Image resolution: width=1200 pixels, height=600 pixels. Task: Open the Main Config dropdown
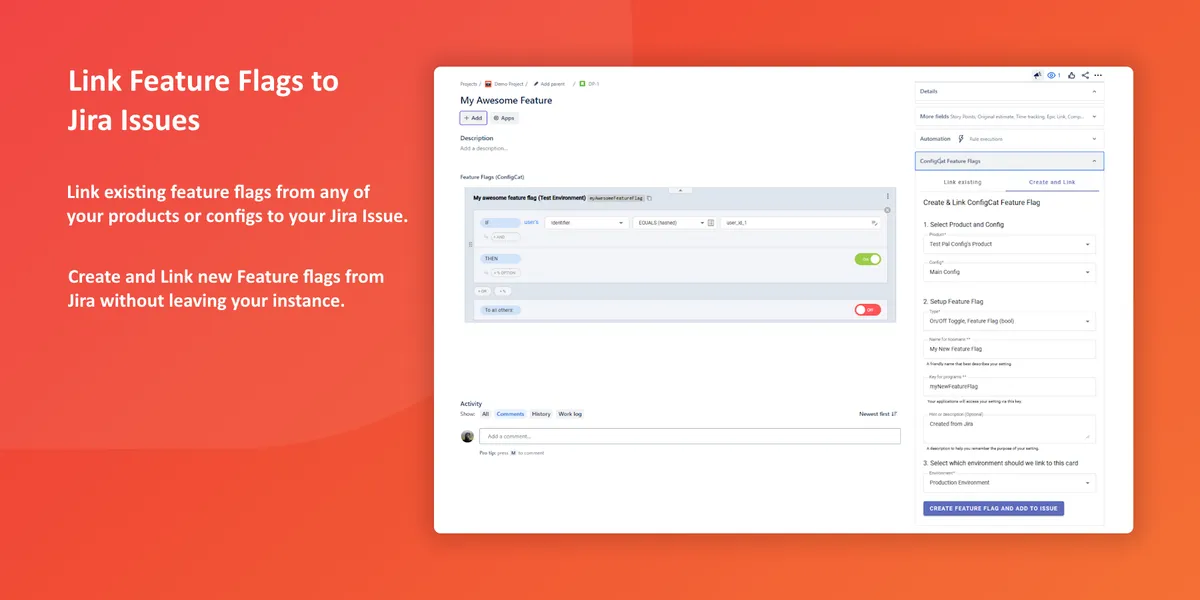pyautogui.click(x=1009, y=272)
